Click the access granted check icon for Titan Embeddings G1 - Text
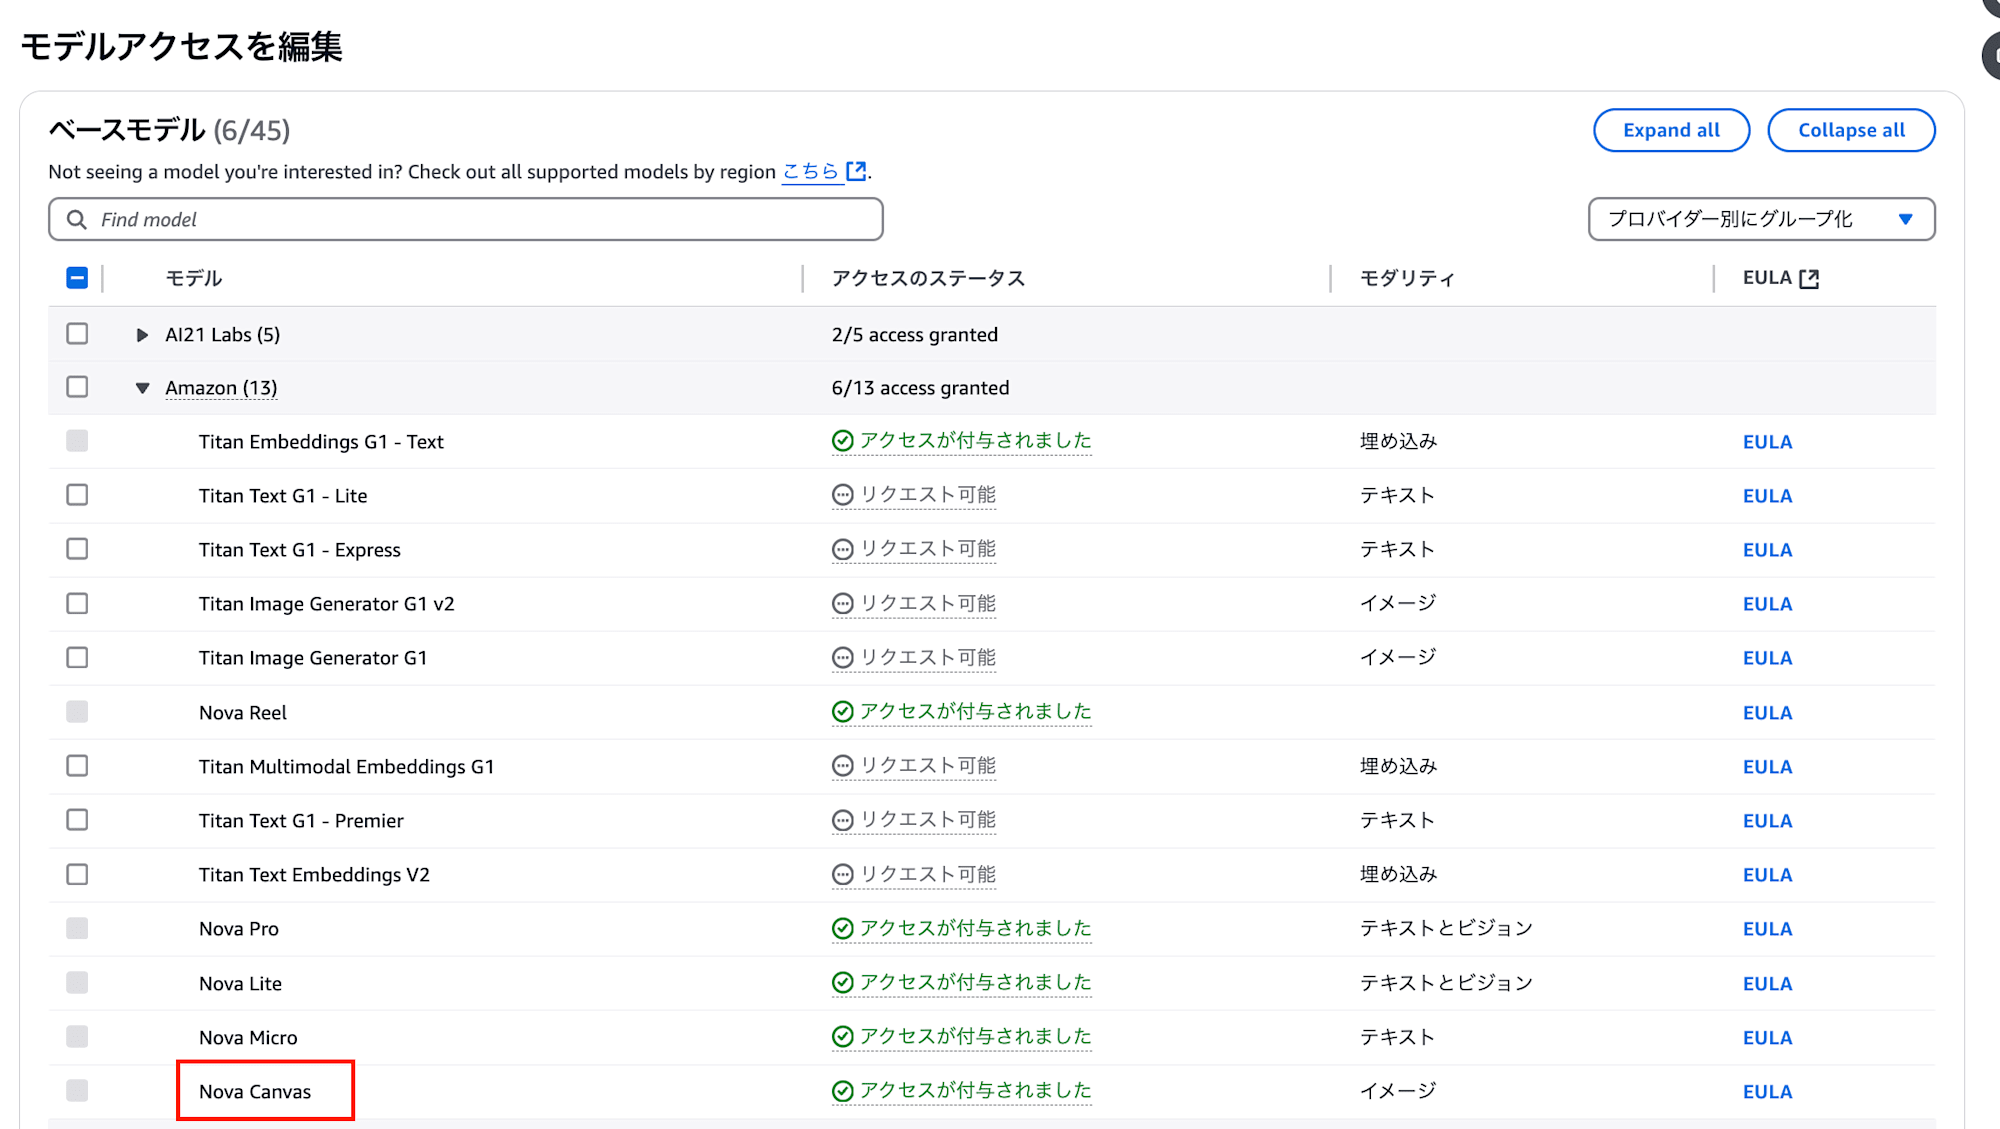Image resolution: width=2000 pixels, height=1129 pixels. pyautogui.click(x=843, y=441)
